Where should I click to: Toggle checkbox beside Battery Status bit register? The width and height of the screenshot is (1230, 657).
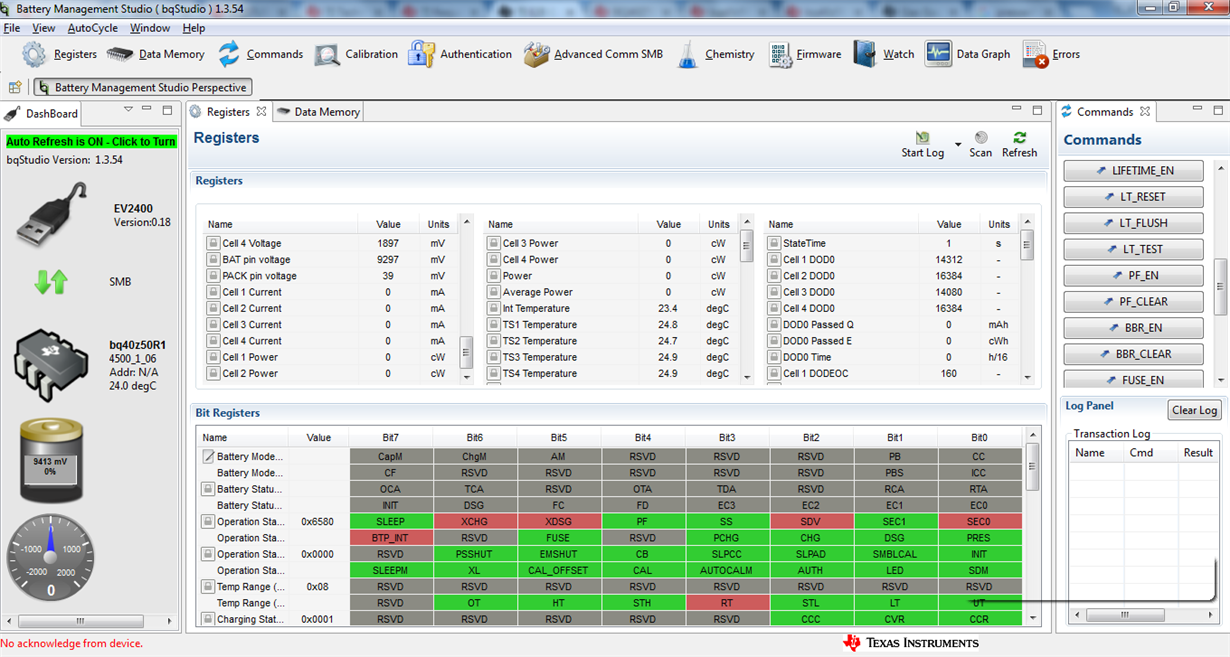coord(208,489)
